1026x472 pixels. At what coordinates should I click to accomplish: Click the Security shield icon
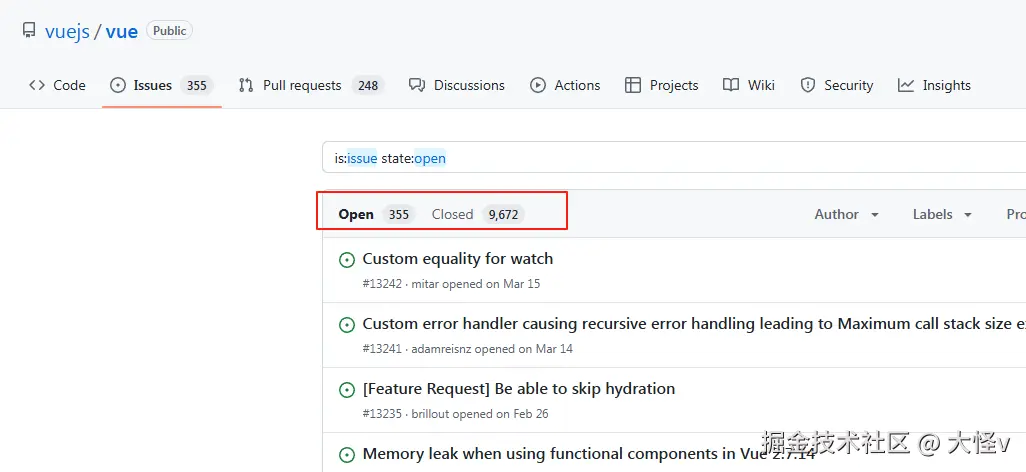pos(808,85)
